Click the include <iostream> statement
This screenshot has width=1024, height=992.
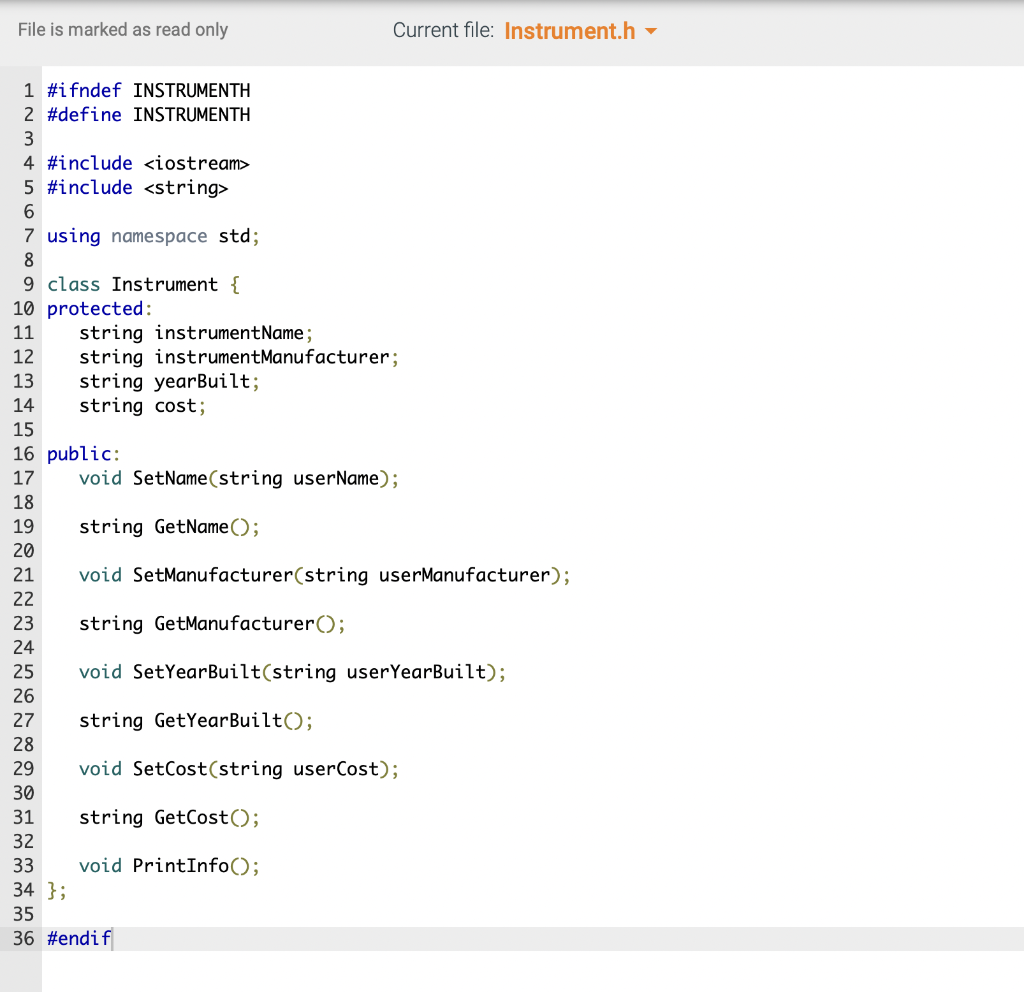click(x=148, y=163)
